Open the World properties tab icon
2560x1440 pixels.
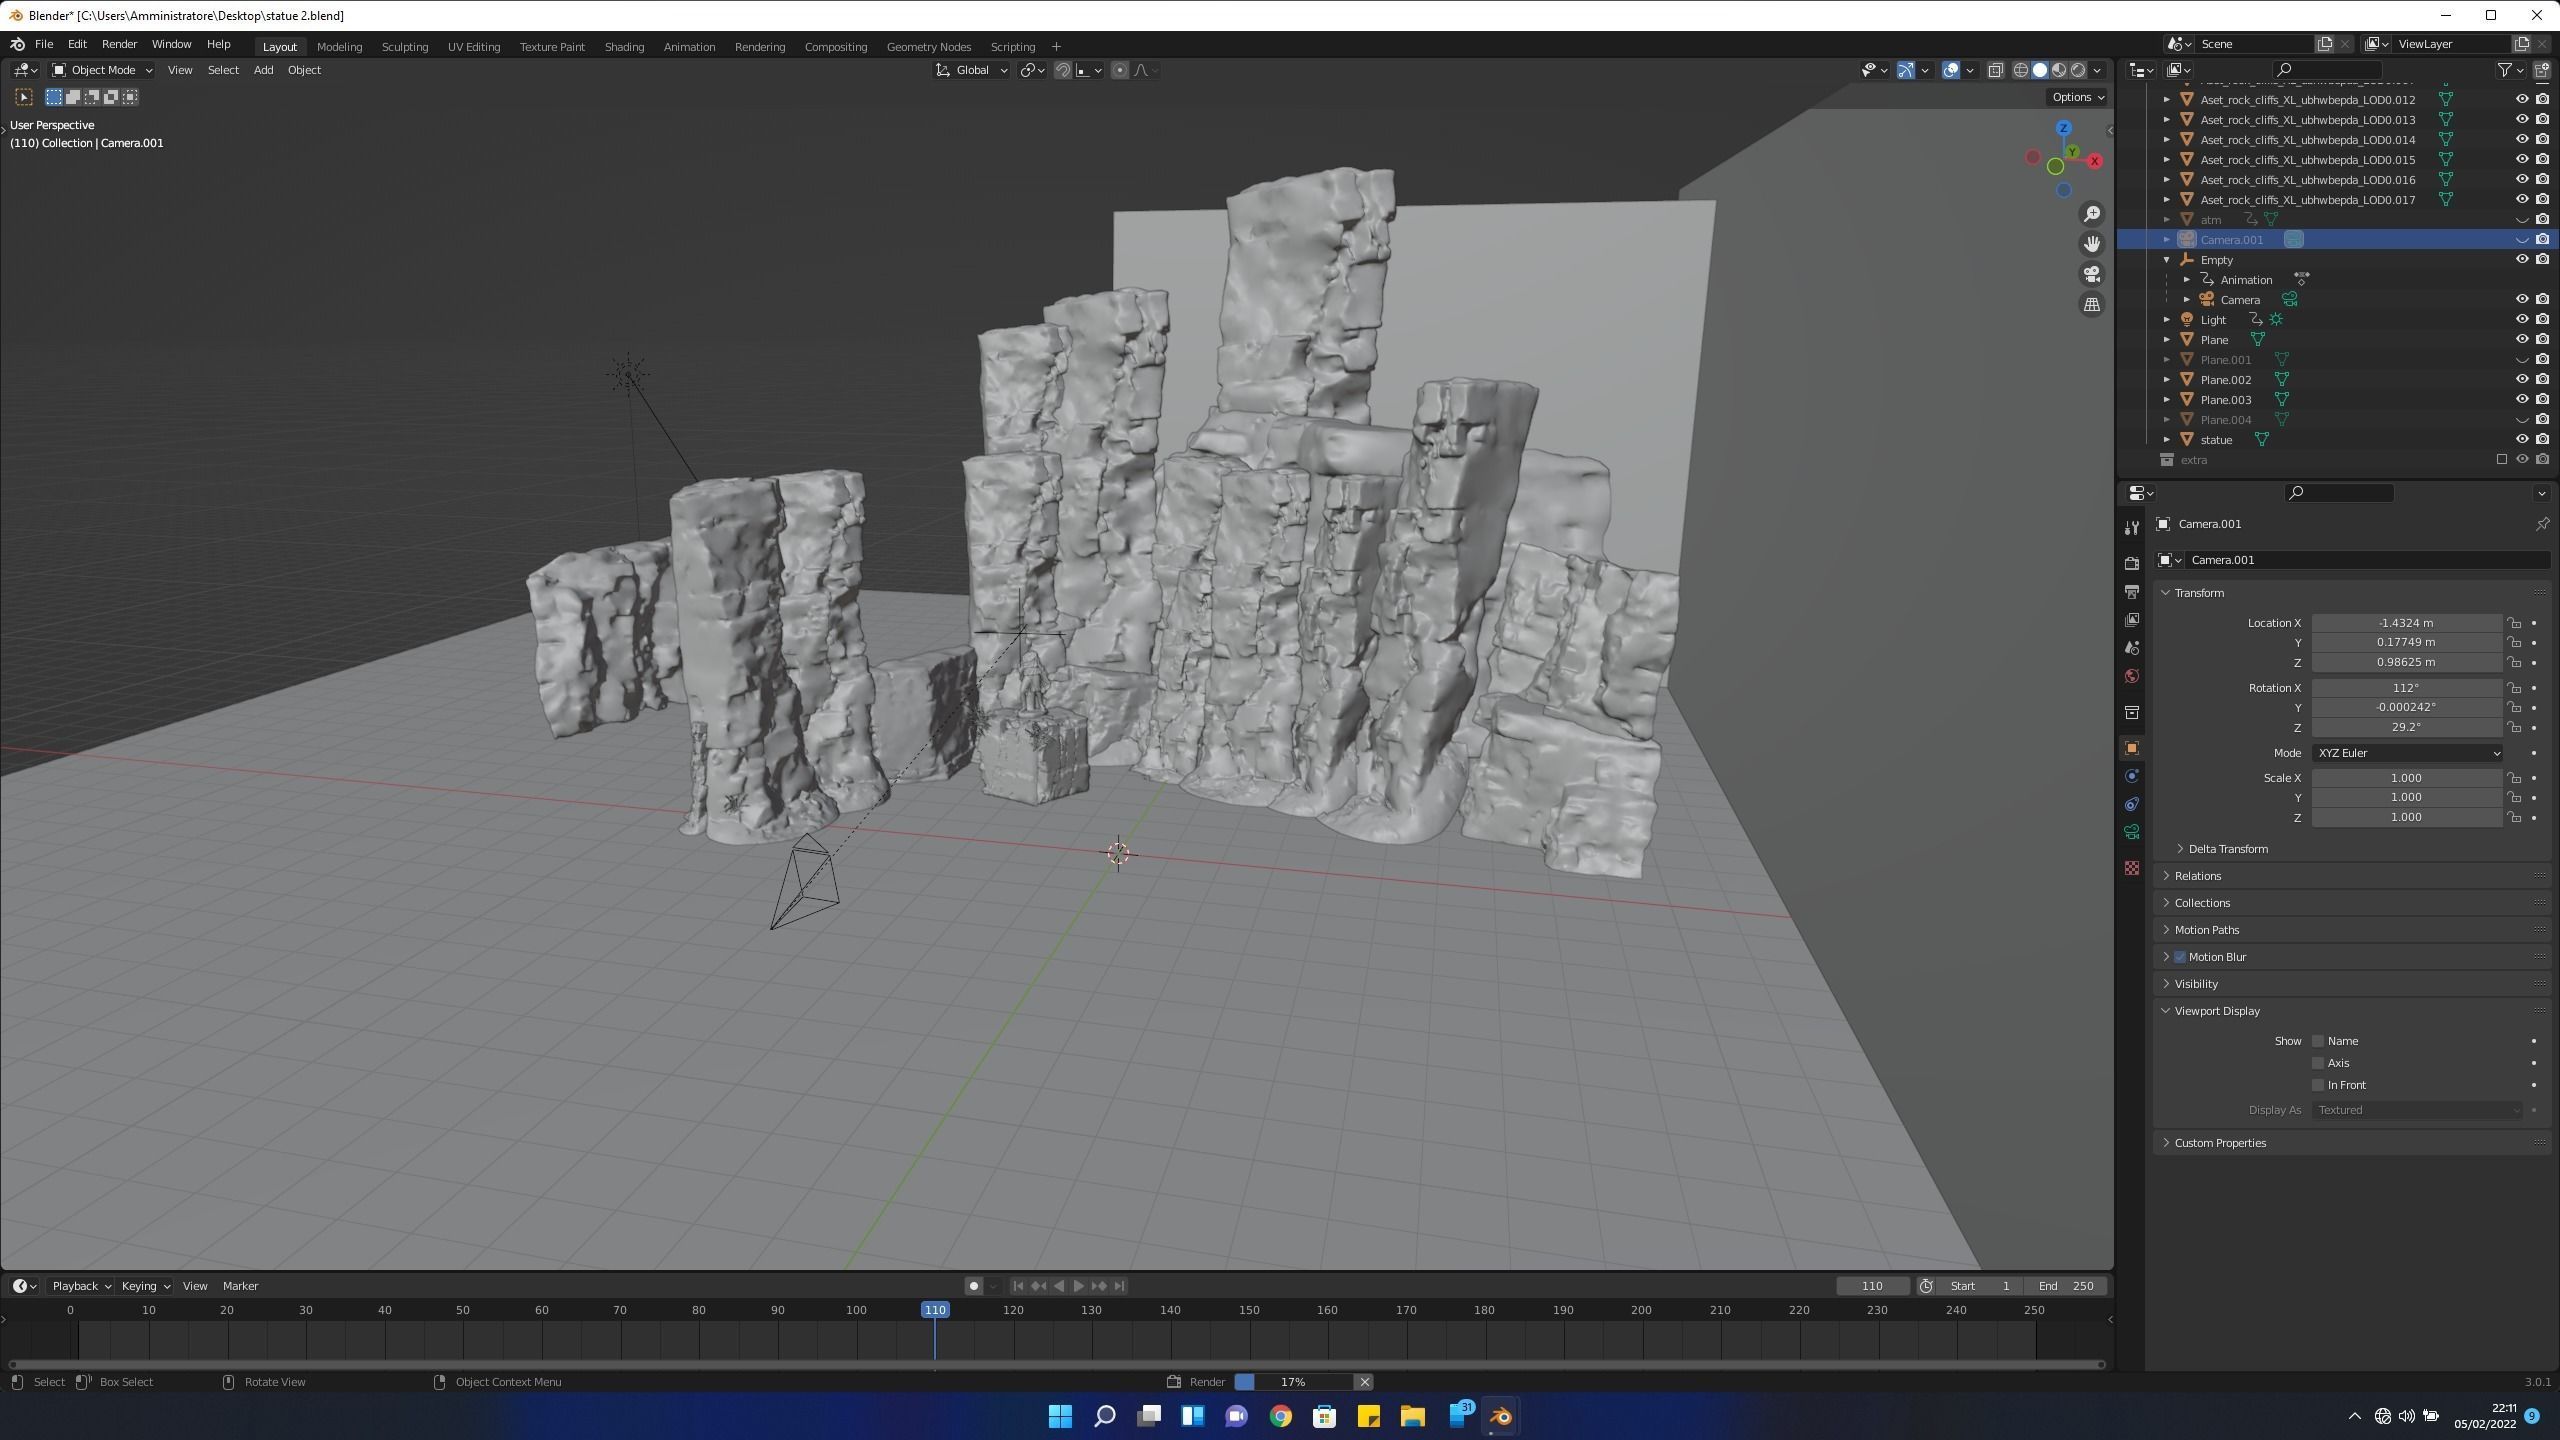[x=2131, y=676]
